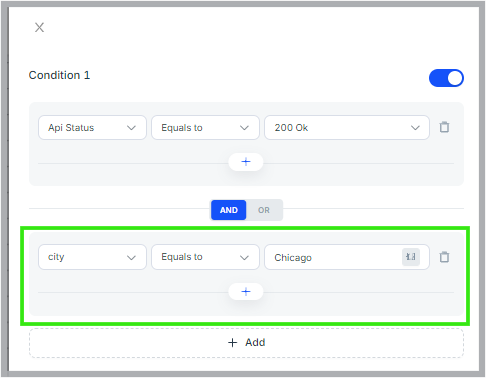The image size is (486, 378).
Task: Click the chevron arrow beside city
Action: tap(131, 258)
